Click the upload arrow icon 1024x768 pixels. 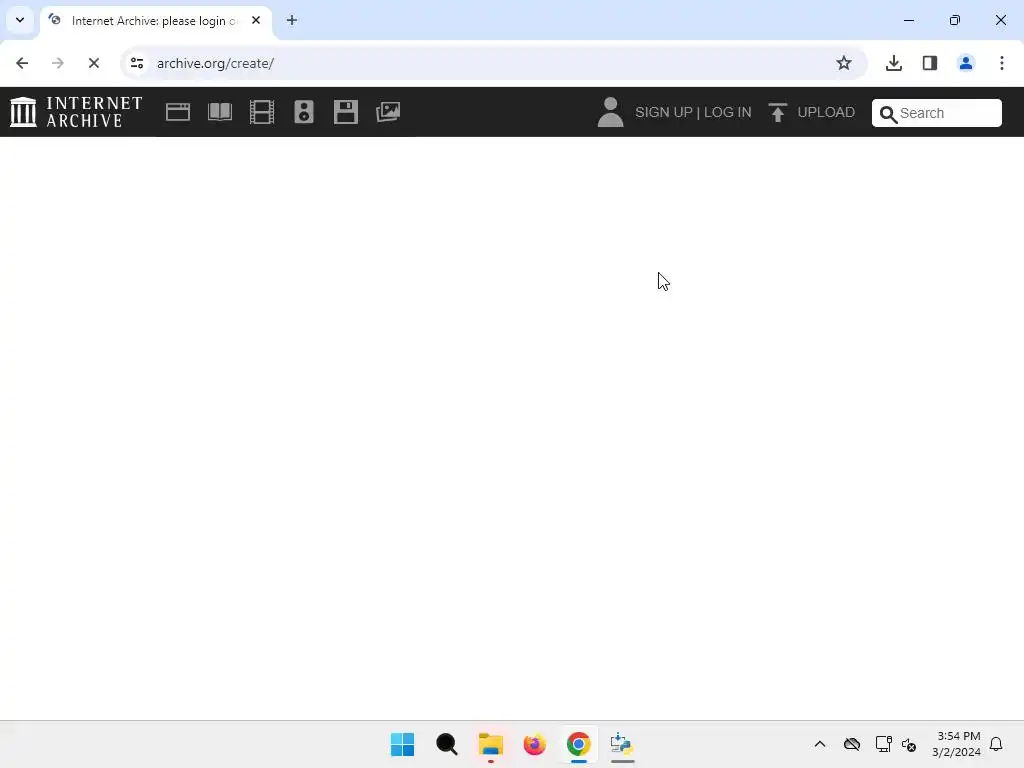(777, 112)
